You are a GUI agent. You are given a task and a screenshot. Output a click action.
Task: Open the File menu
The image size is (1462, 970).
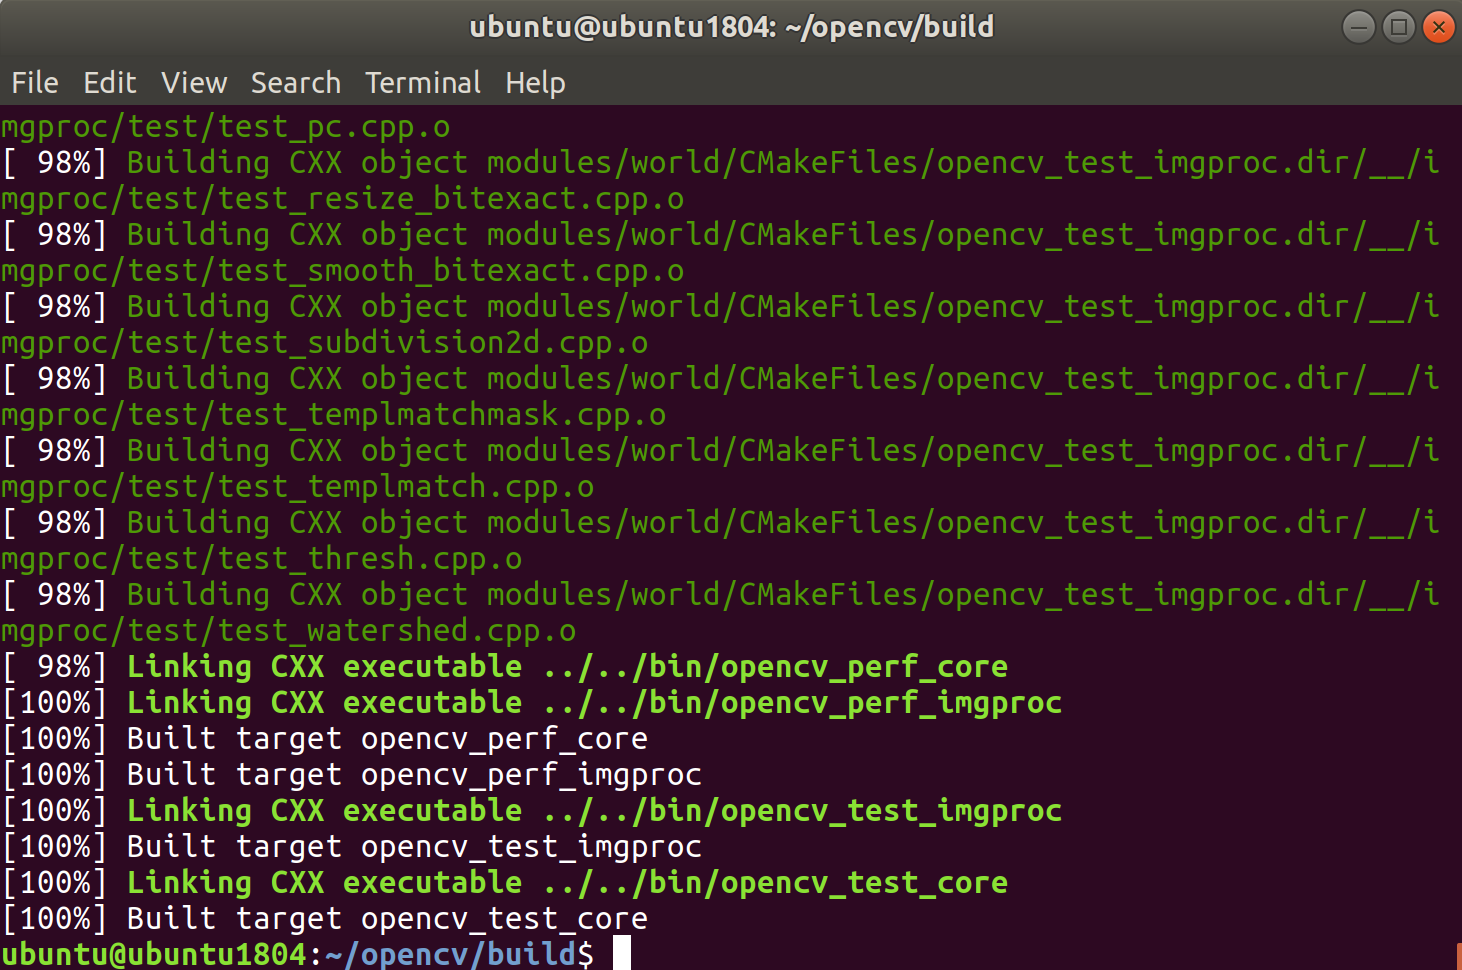[34, 83]
